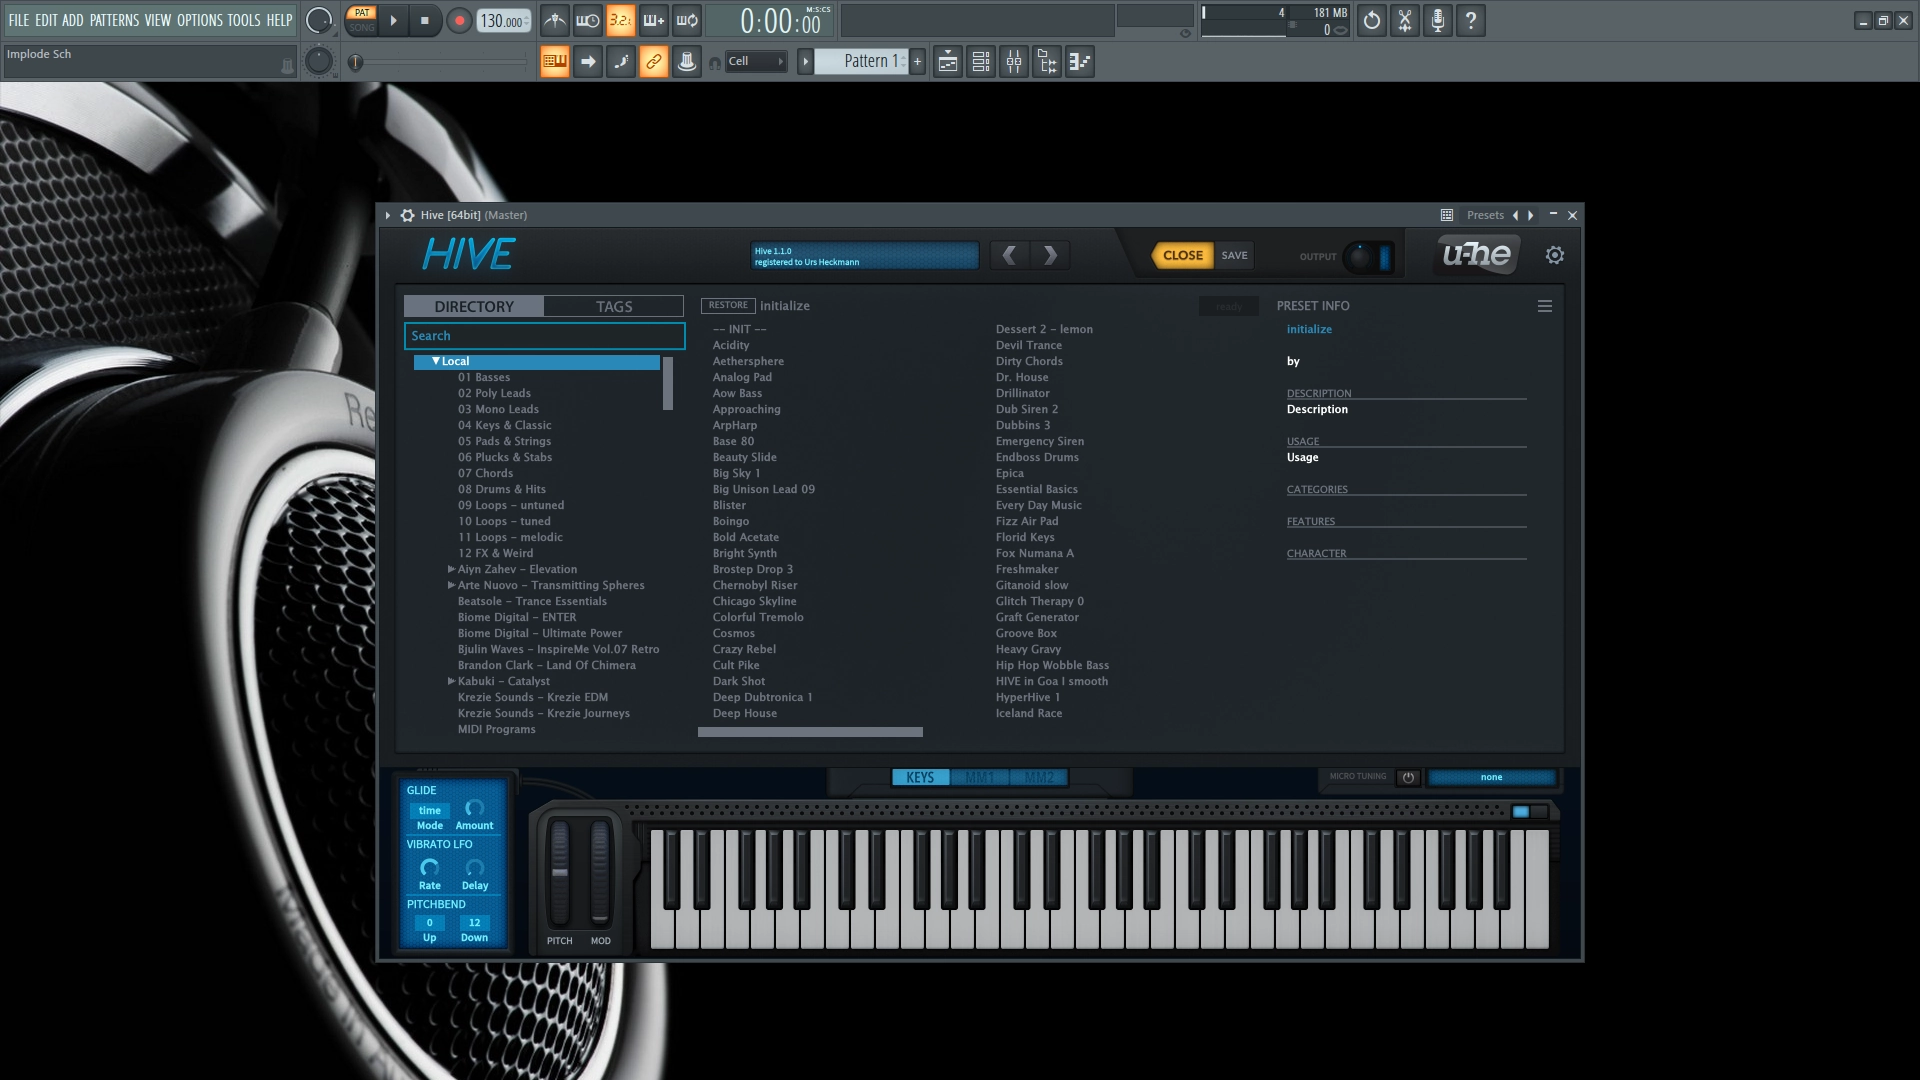1920x1080 pixels.
Task: Click the MOD wheel
Action: 600,872
